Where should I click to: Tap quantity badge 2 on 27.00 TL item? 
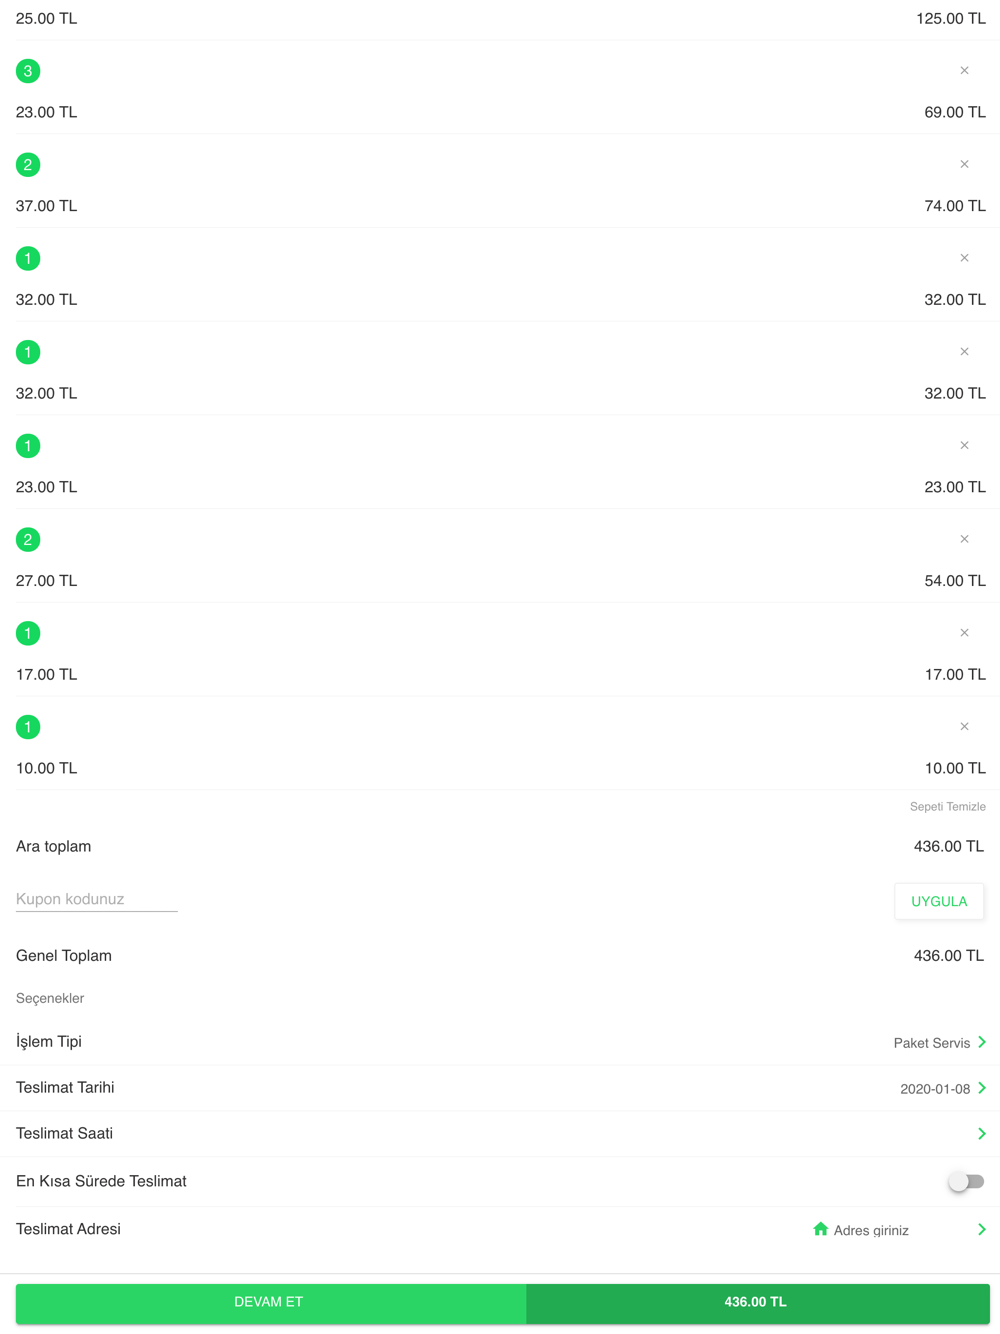point(28,540)
